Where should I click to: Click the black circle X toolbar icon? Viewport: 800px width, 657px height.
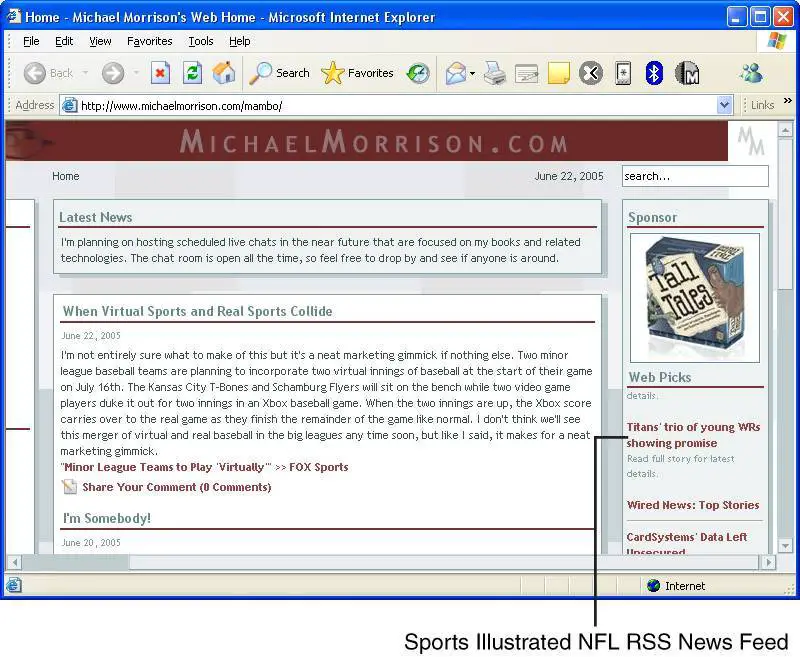click(x=591, y=73)
